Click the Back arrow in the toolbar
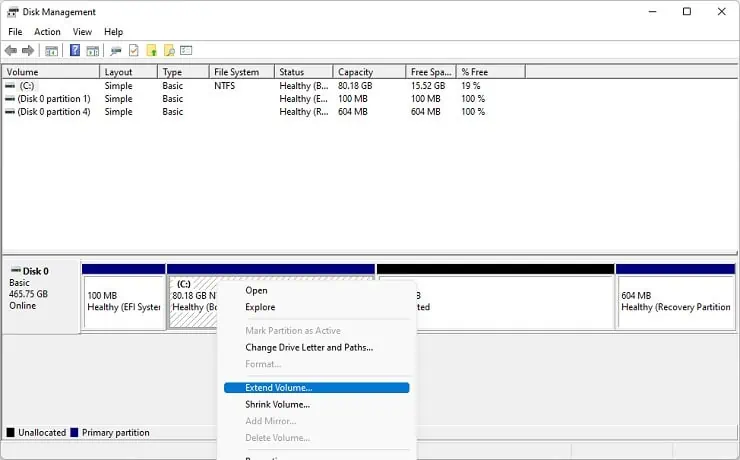This screenshot has width=740, height=460. click(x=11, y=51)
